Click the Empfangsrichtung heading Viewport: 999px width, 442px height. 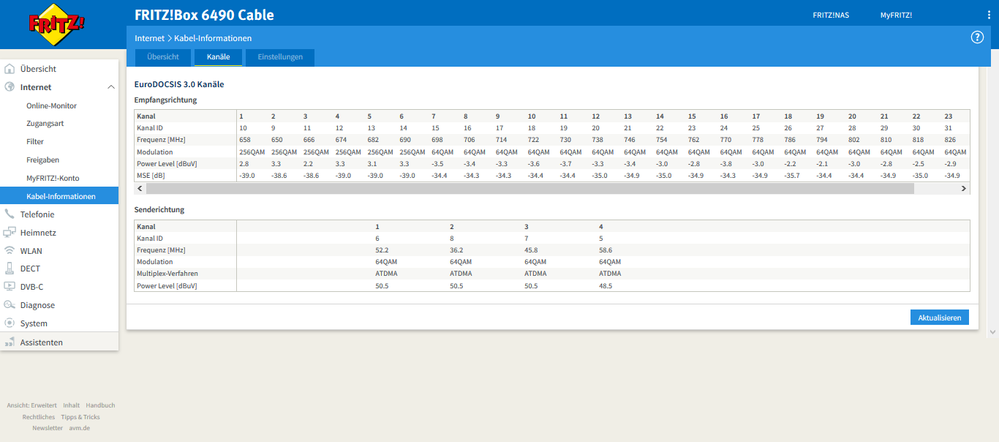click(166, 100)
